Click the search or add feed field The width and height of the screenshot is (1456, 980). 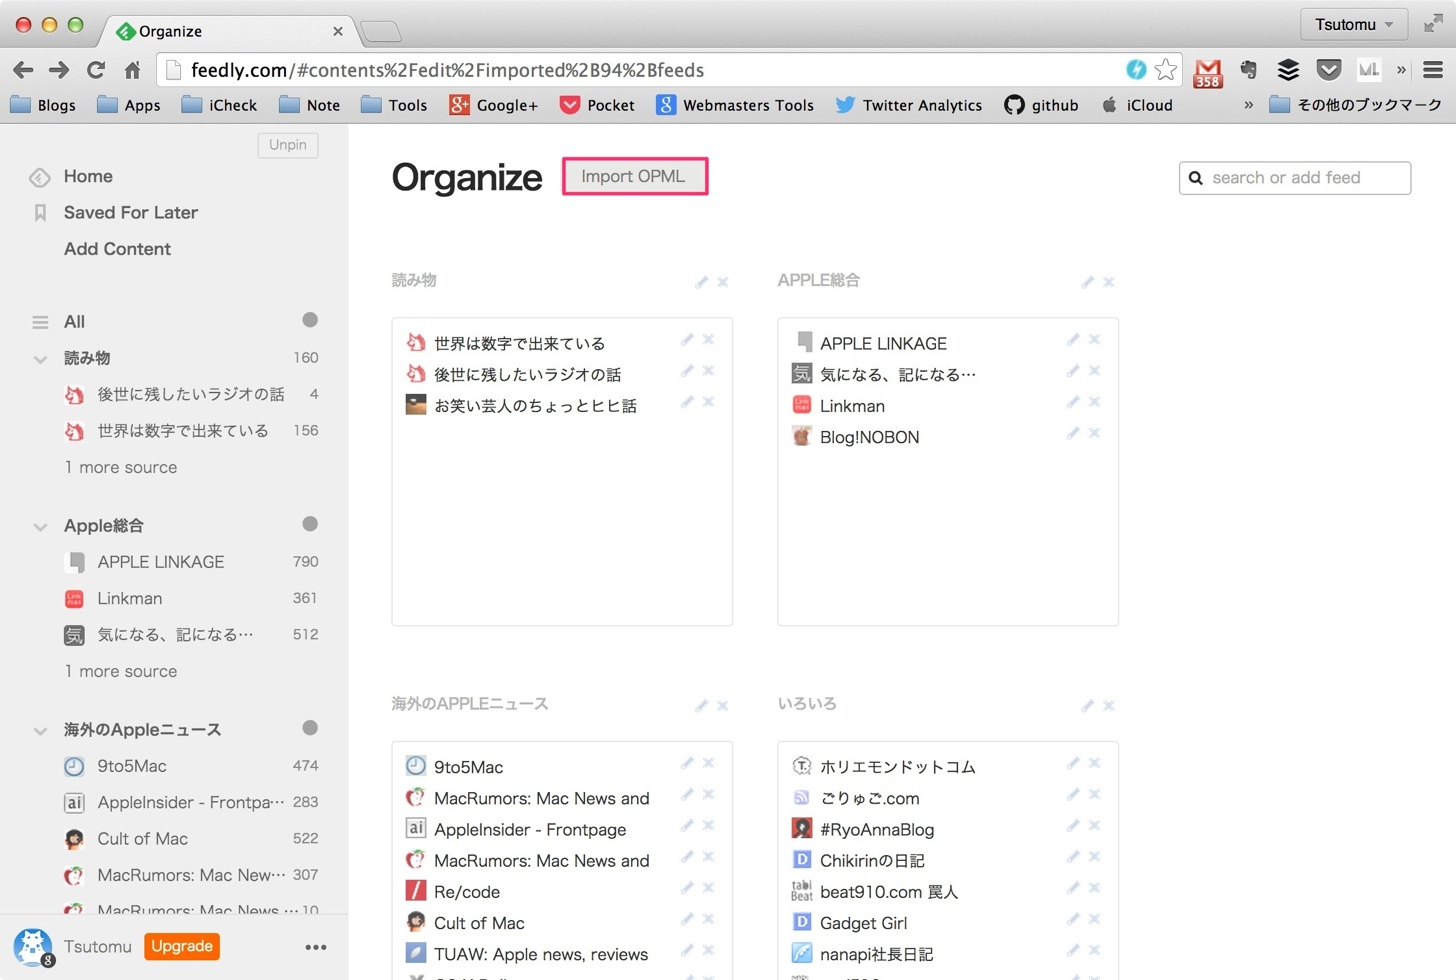pyautogui.click(x=1295, y=178)
